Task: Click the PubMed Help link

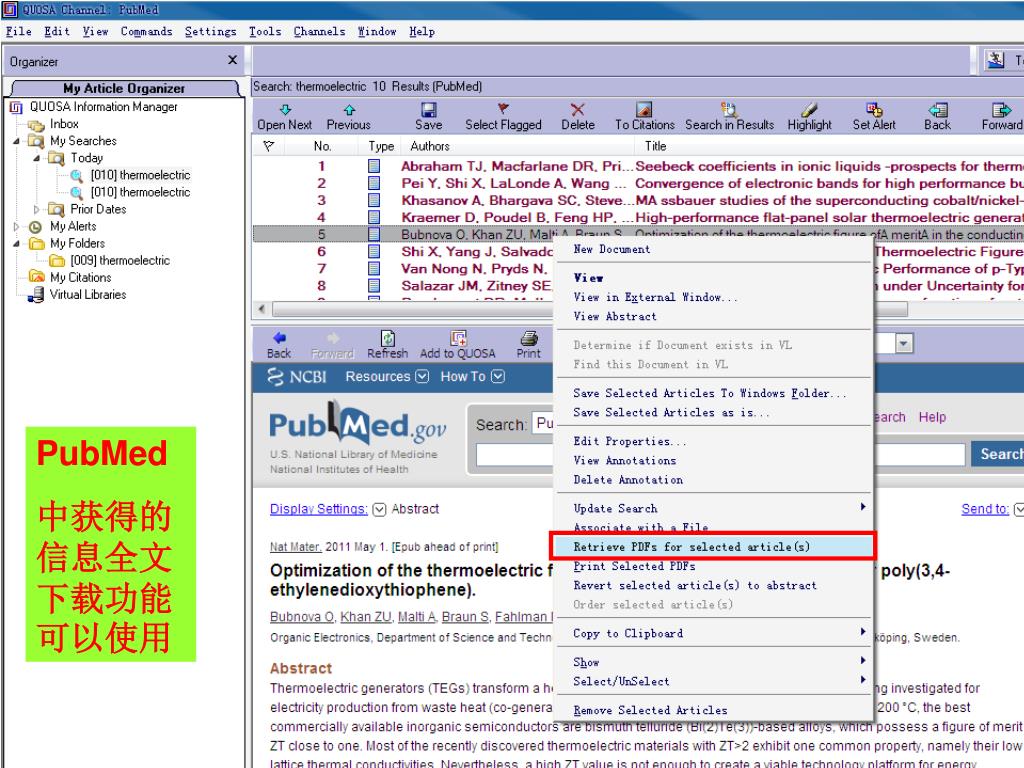Action: point(932,417)
